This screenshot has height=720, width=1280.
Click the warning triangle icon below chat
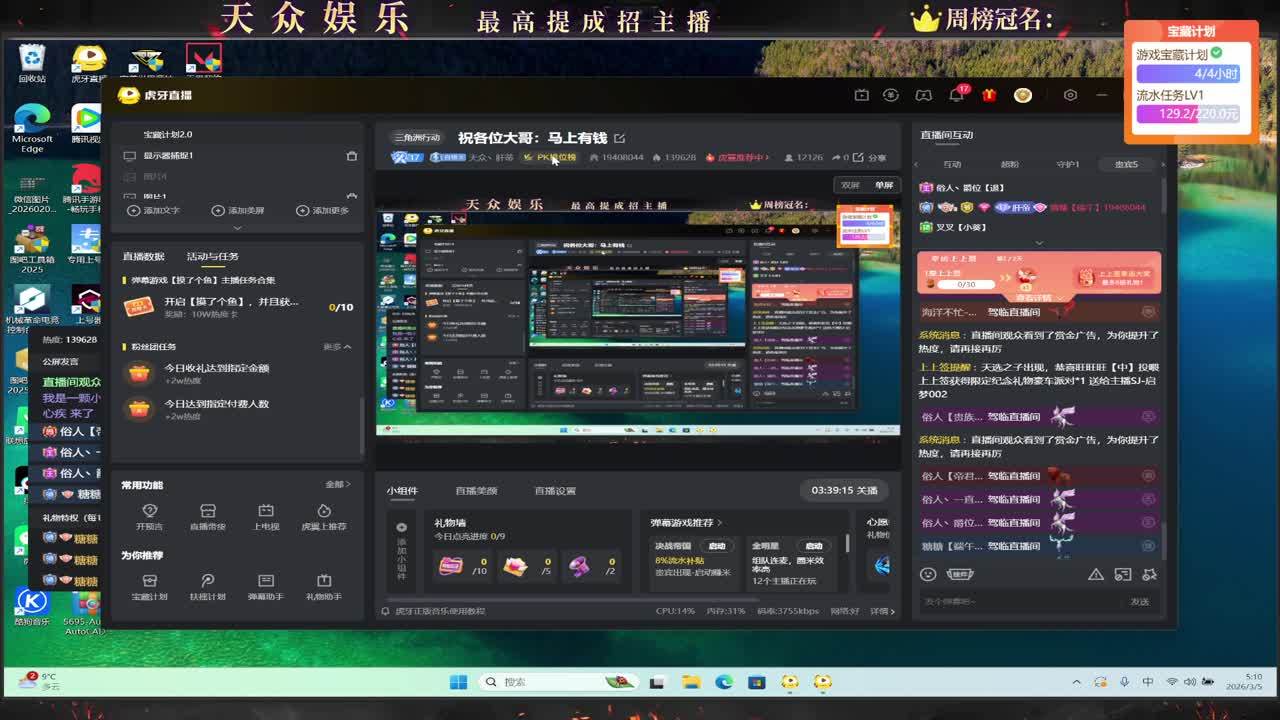pyautogui.click(x=1095, y=574)
